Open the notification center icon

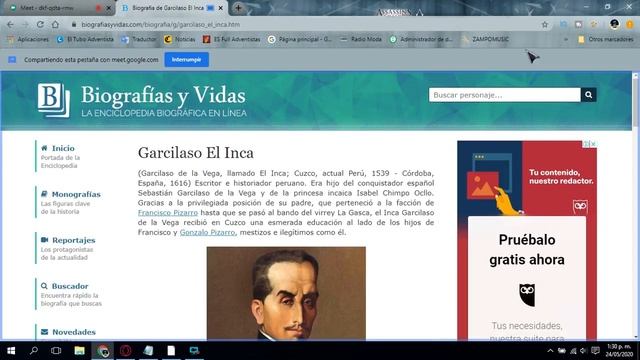point(595,351)
